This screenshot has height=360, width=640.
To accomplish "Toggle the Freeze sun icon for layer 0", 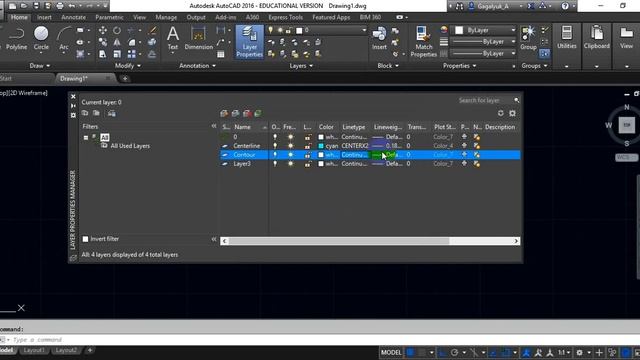I will point(291,137).
